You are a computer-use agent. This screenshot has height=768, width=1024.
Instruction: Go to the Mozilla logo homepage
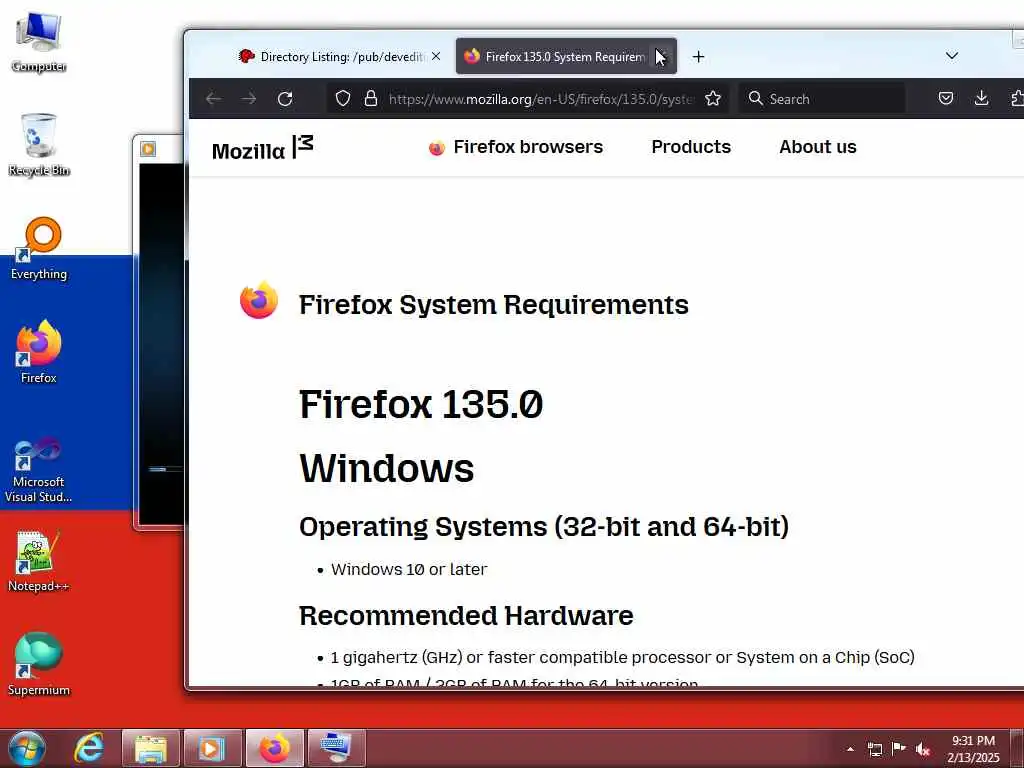coord(263,149)
